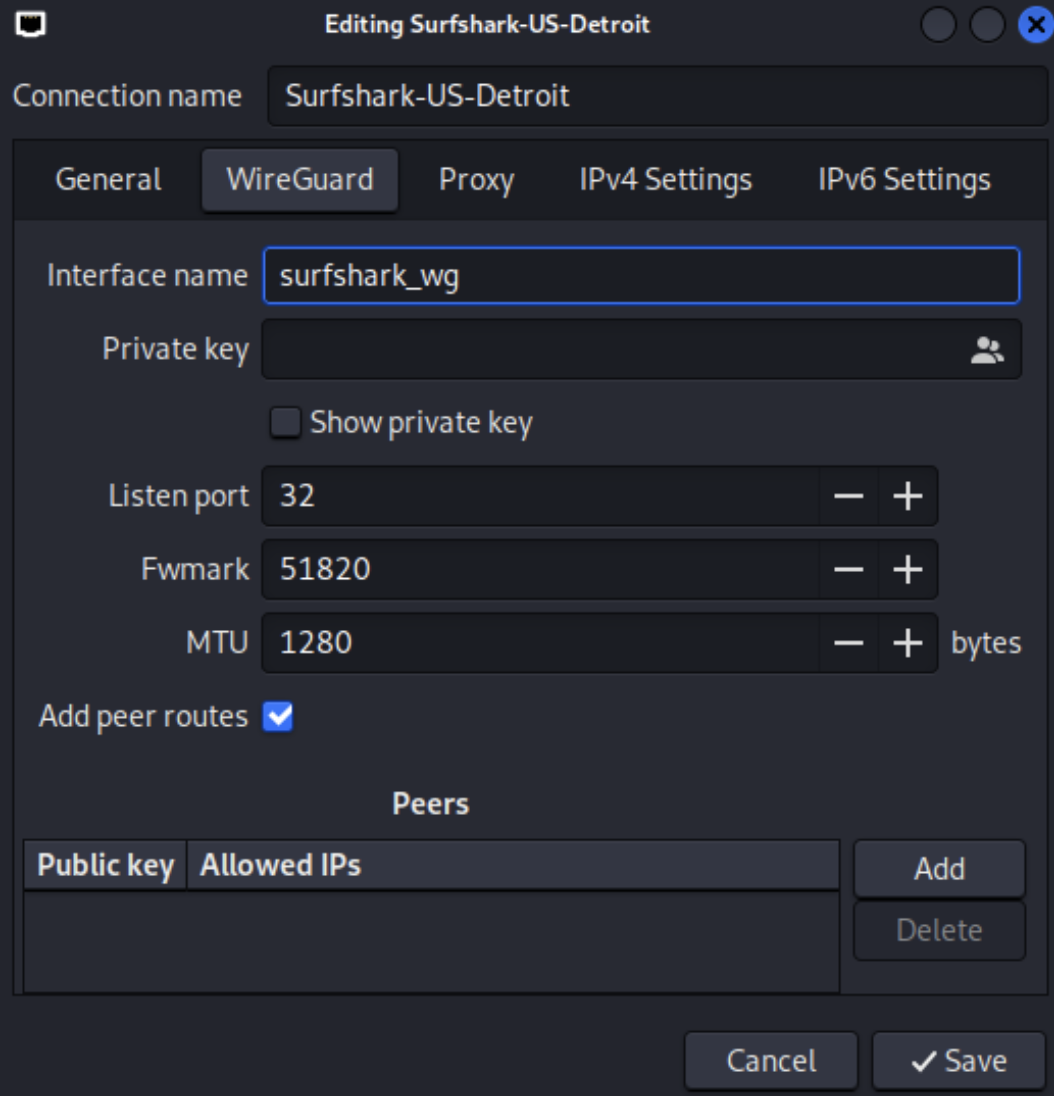Open IPv6 Settings tab
This screenshot has width=1054, height=1096.
tap(904, 180)
